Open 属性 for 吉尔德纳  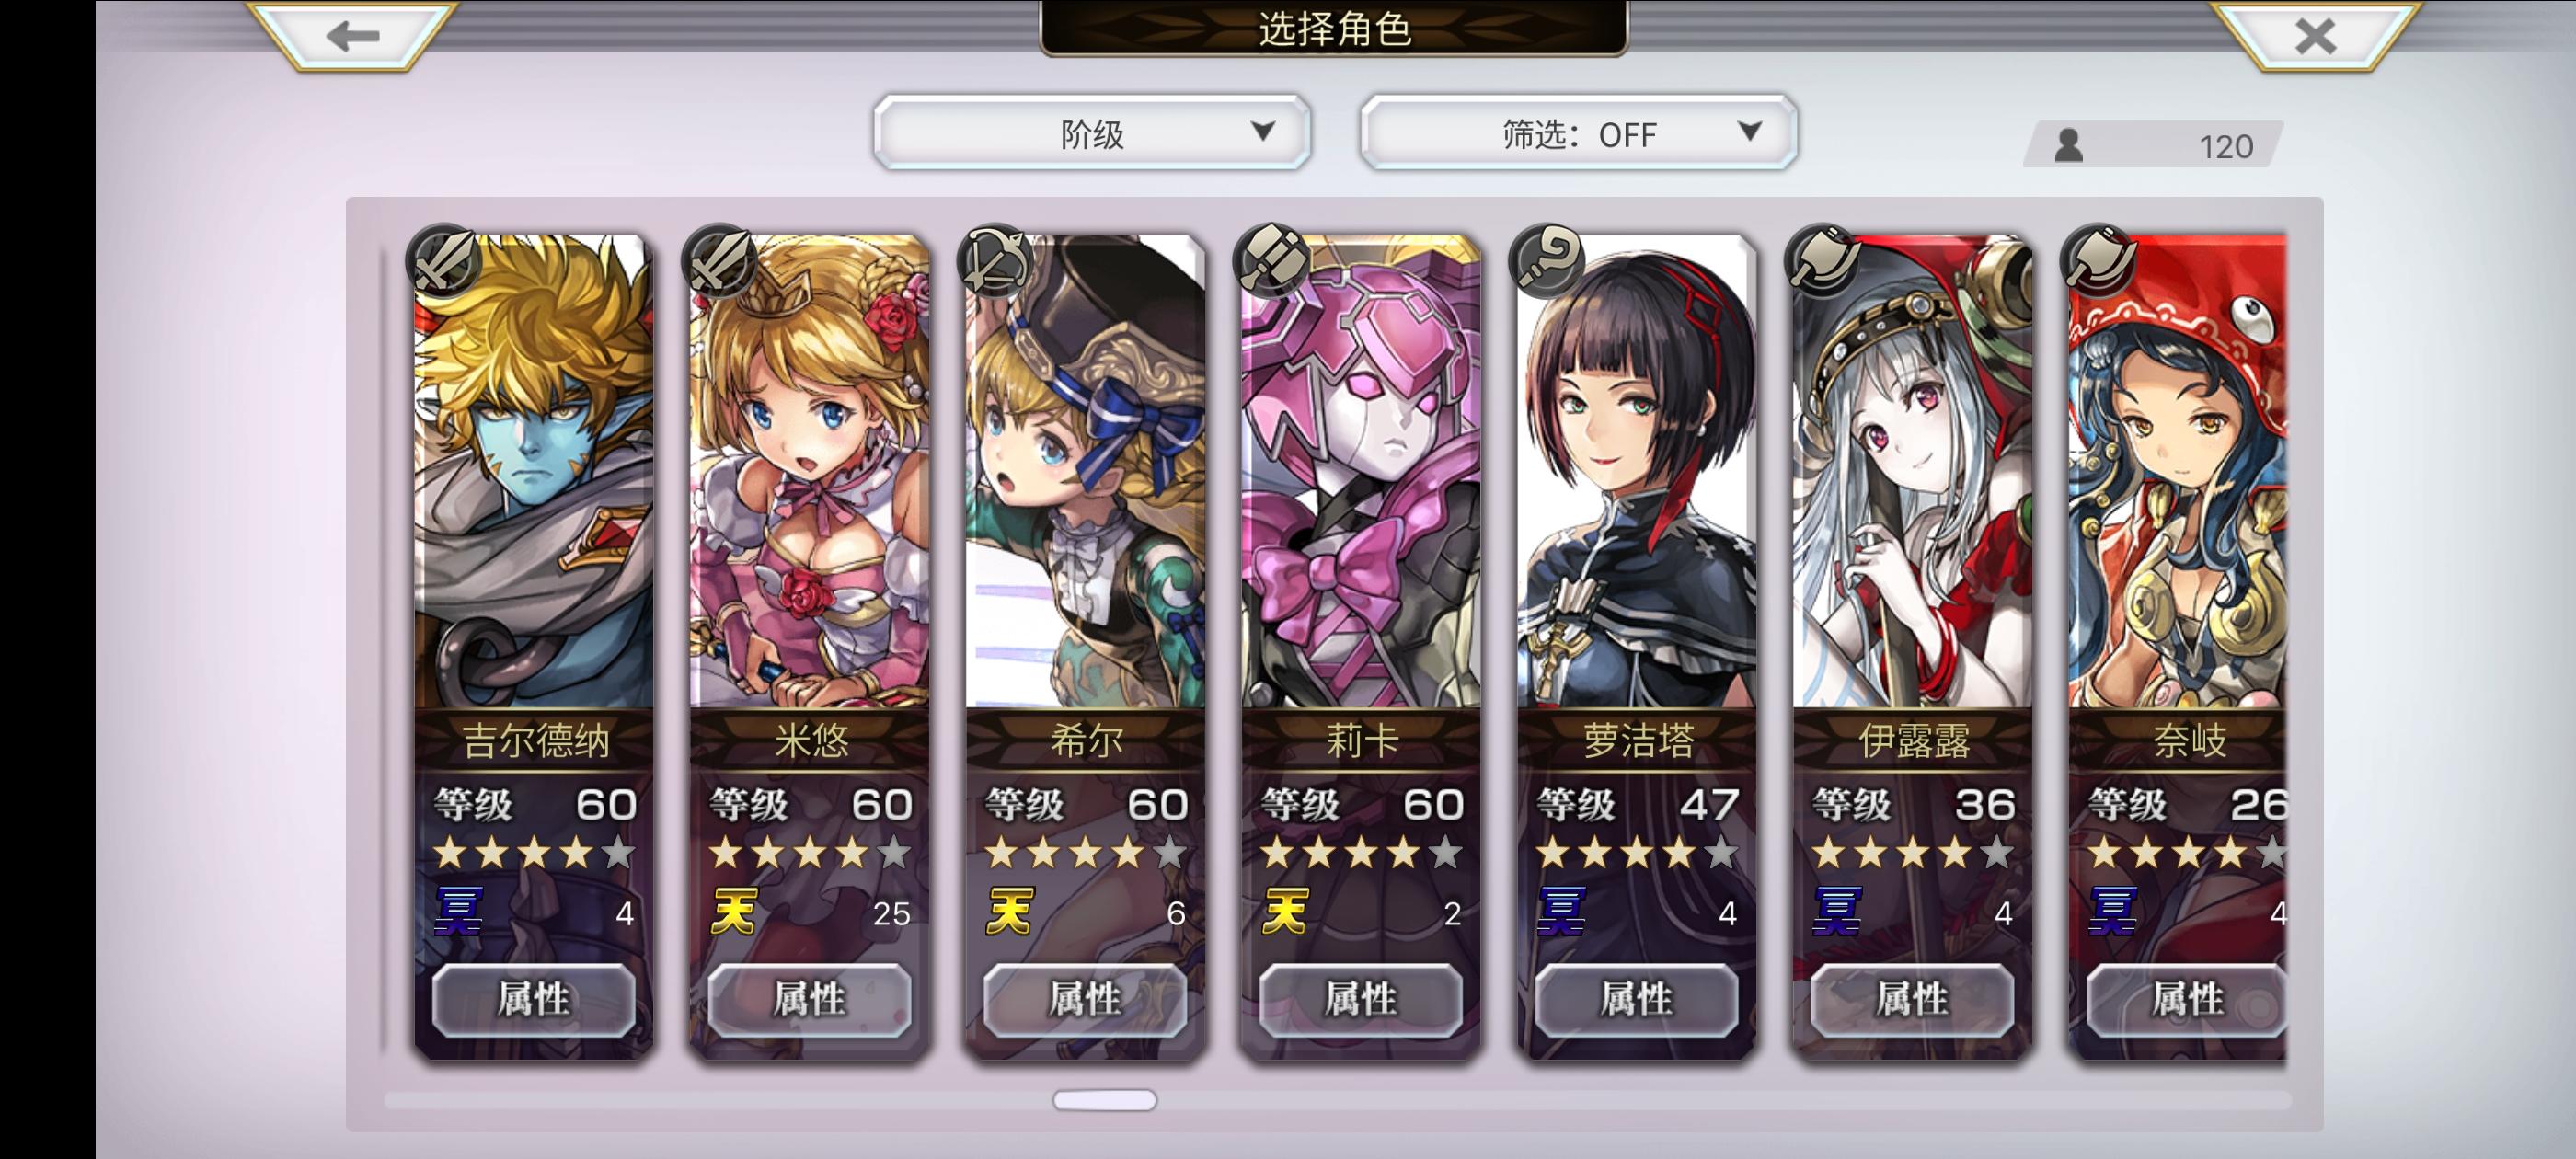534,999
